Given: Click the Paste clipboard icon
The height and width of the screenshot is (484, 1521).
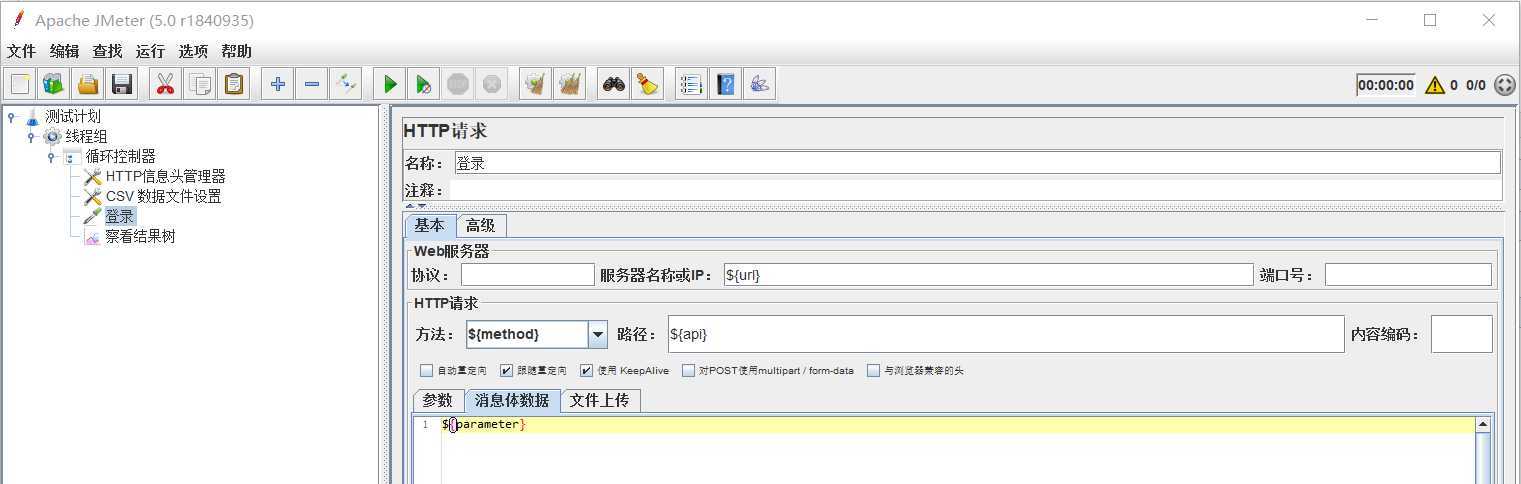Looking at the screenshot, I should click(x=234, y=85).
